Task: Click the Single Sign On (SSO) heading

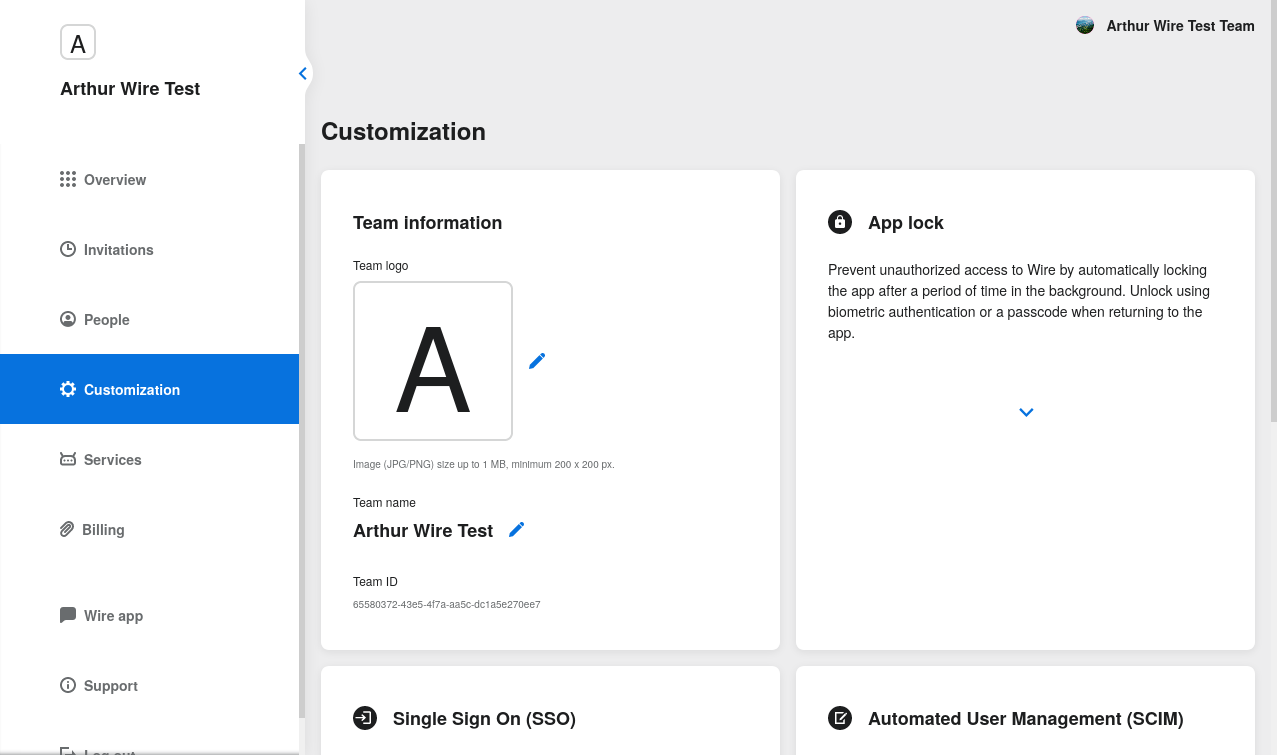Action: tap(484, 719)
